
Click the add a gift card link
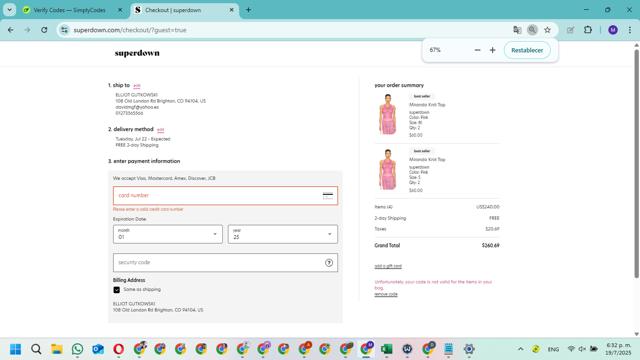click(388, 266)
